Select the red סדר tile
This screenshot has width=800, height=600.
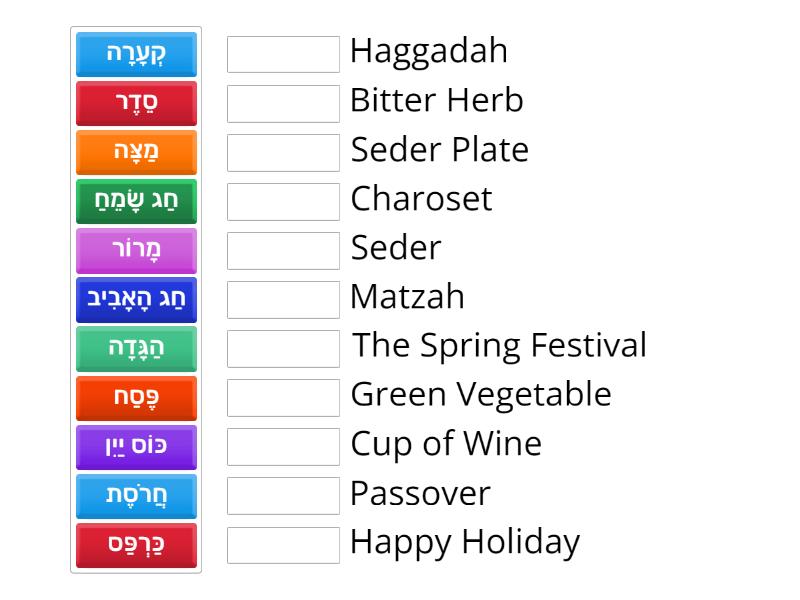(x=136, y=104)
